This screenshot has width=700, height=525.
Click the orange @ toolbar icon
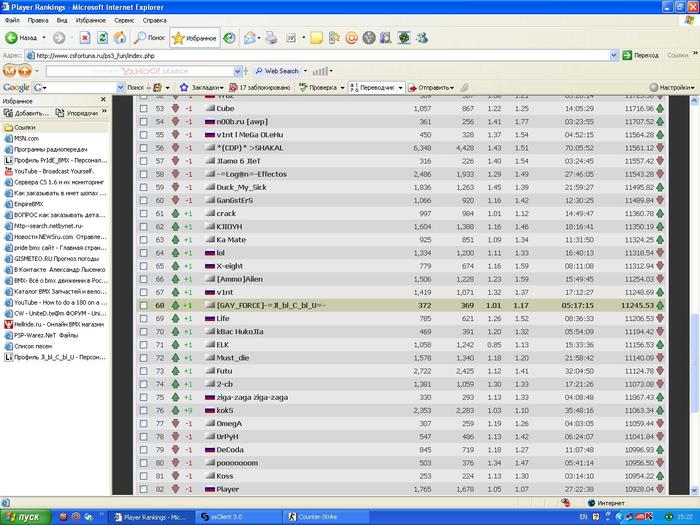pyautogui.click(x=351, y=38)
